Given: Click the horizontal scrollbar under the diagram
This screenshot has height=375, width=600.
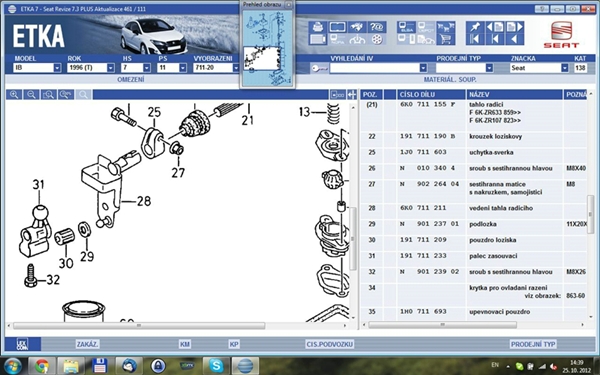Looking at the screenshot, I should point(139,326).
